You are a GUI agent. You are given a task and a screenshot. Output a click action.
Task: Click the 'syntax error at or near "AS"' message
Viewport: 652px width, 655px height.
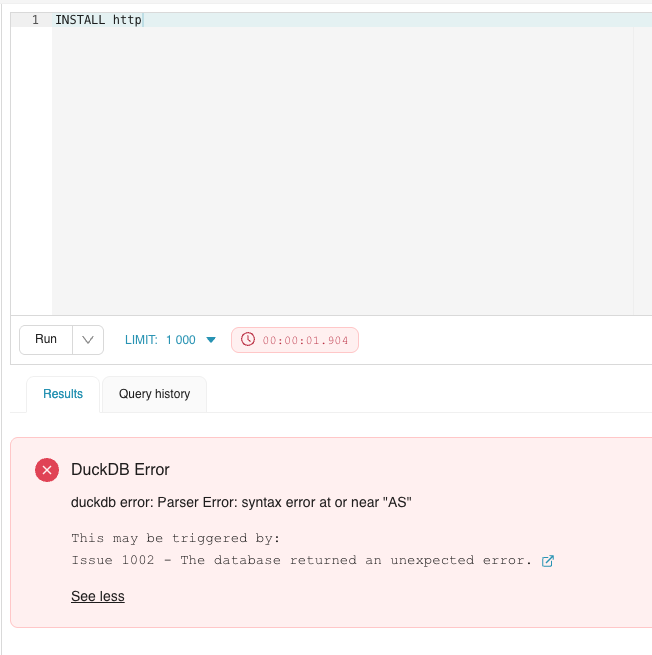point(241,502)
